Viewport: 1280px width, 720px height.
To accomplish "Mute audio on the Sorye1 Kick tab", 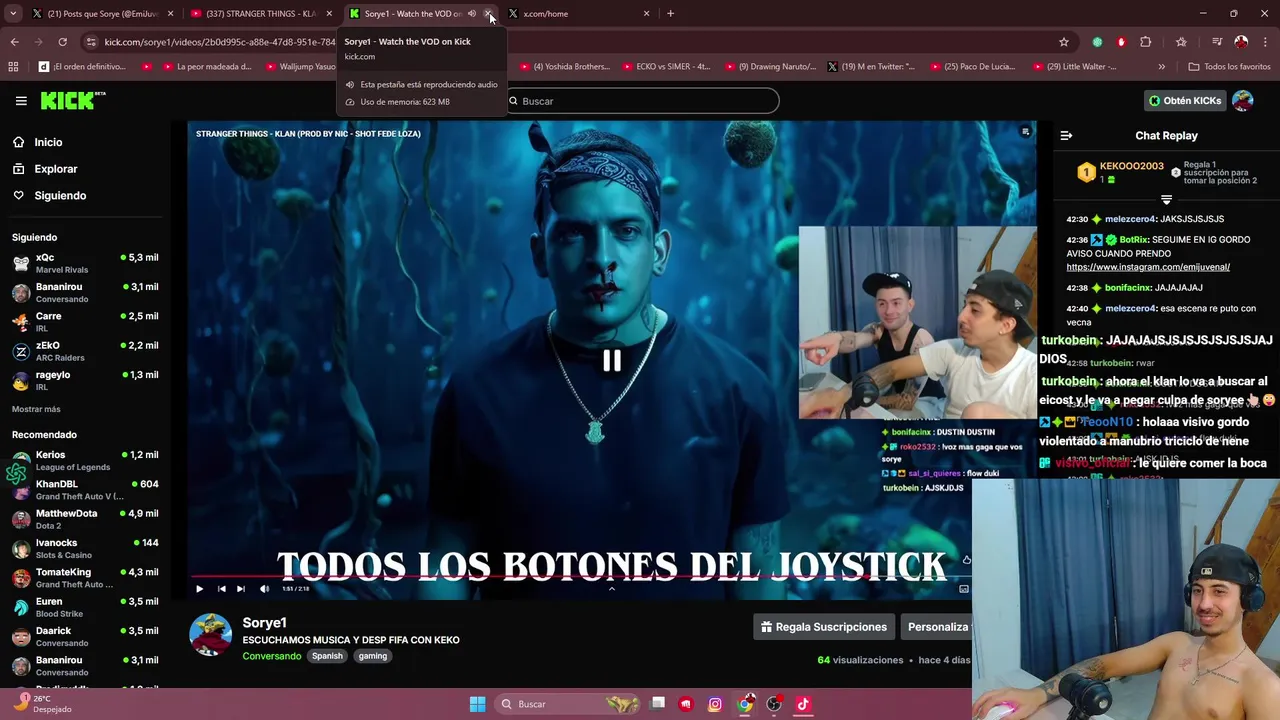I will click(472, 14).
